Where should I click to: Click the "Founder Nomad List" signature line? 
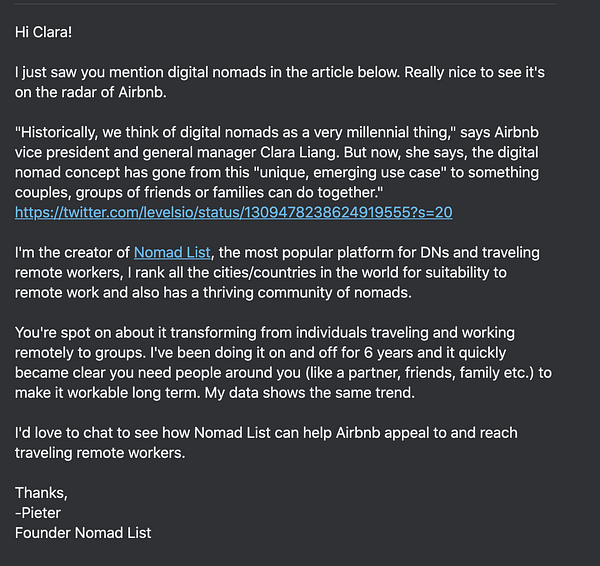pyautogui.click(x=83, y=533)
